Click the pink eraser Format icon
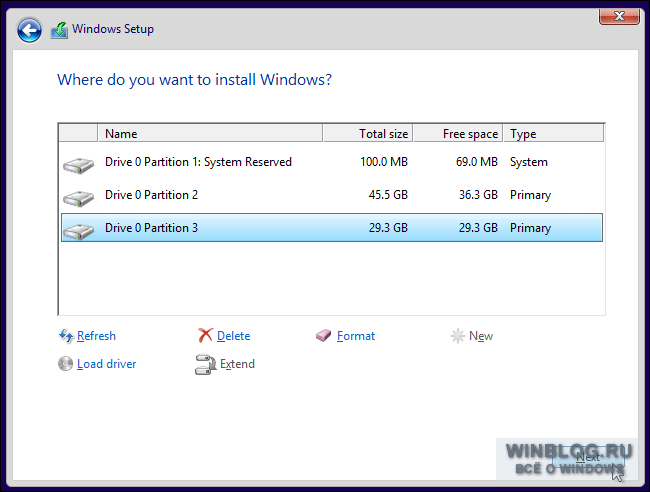Viewport: 650px width, 492px height. click(323, 335)
